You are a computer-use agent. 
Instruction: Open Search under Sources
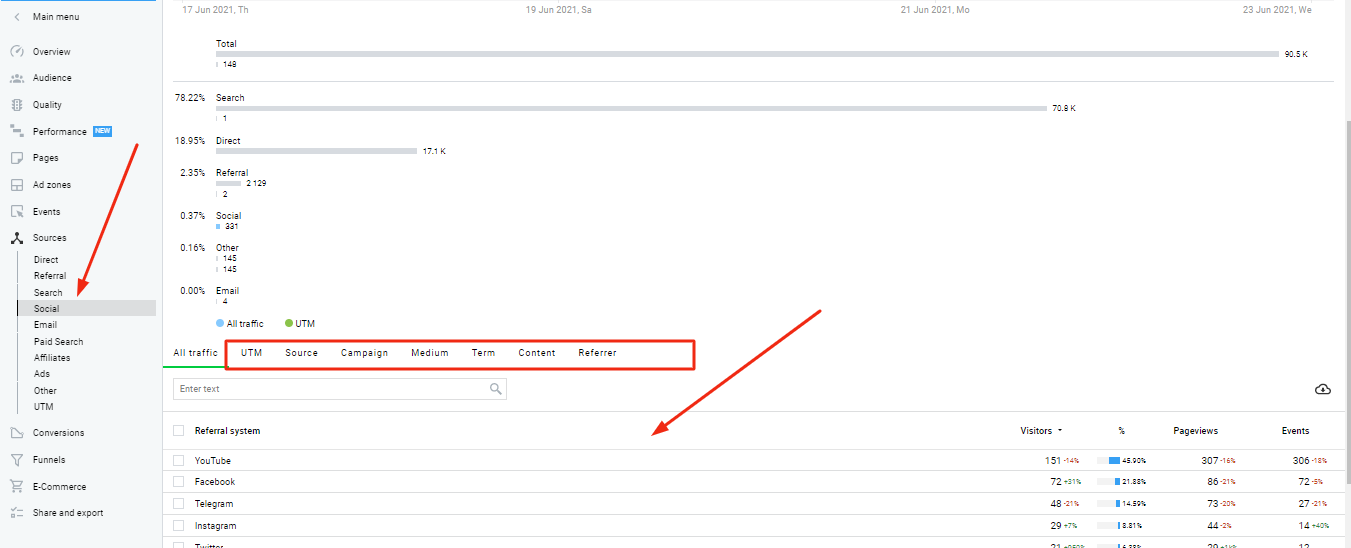(48, 293)
